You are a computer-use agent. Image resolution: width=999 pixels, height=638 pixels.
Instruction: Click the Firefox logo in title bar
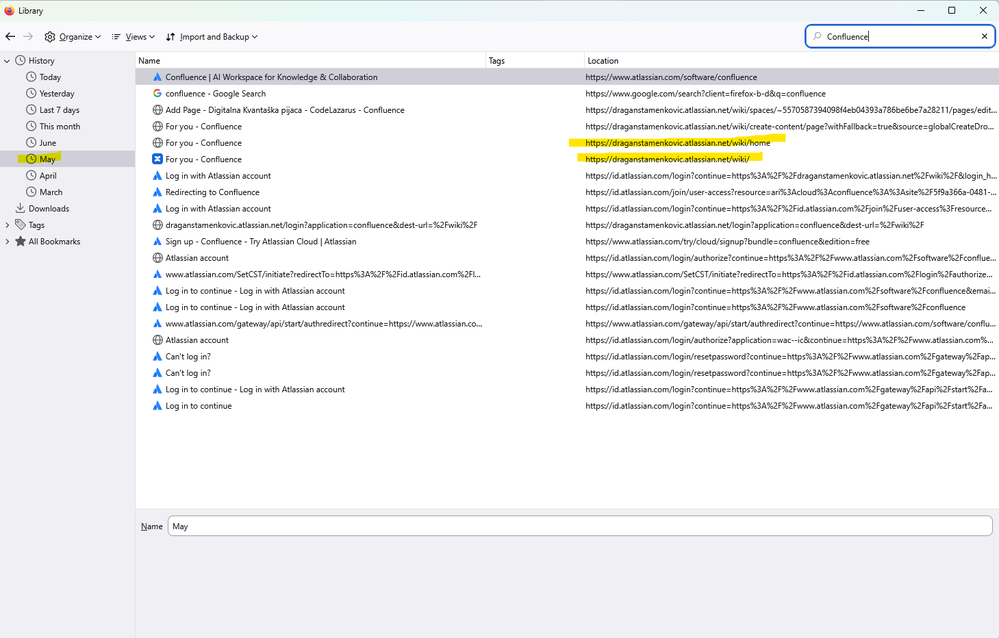(9, 10)
